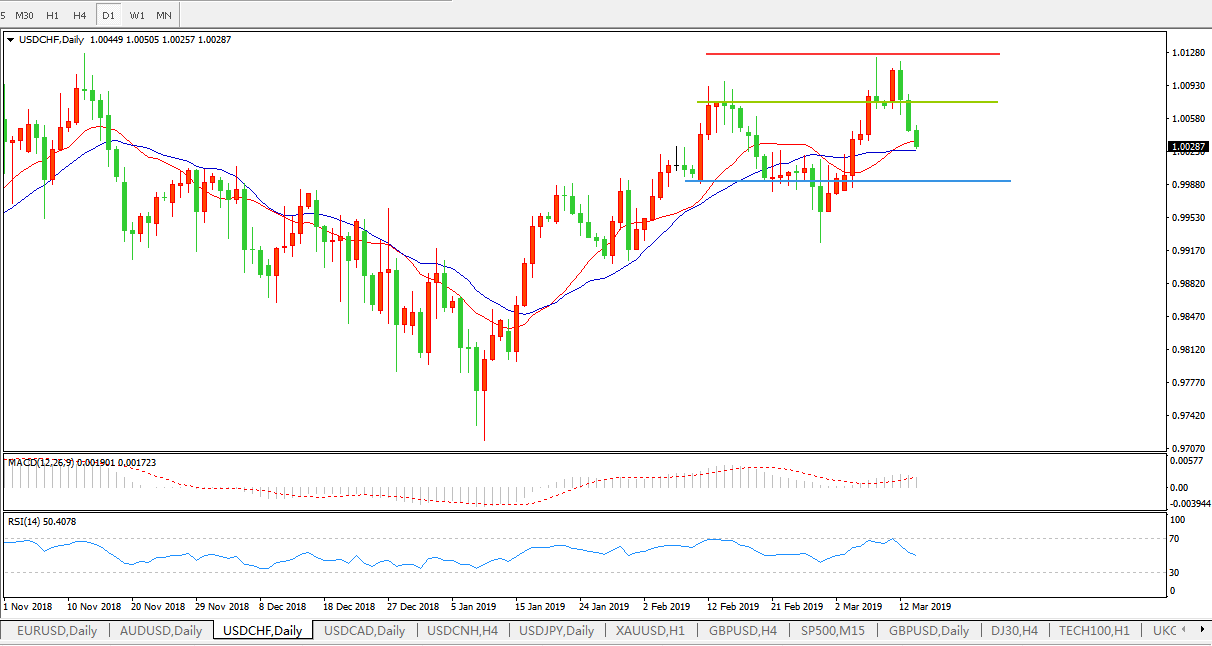Click the RSI(14) indicator label
The image size is (1212, 646).
point(41,522)
